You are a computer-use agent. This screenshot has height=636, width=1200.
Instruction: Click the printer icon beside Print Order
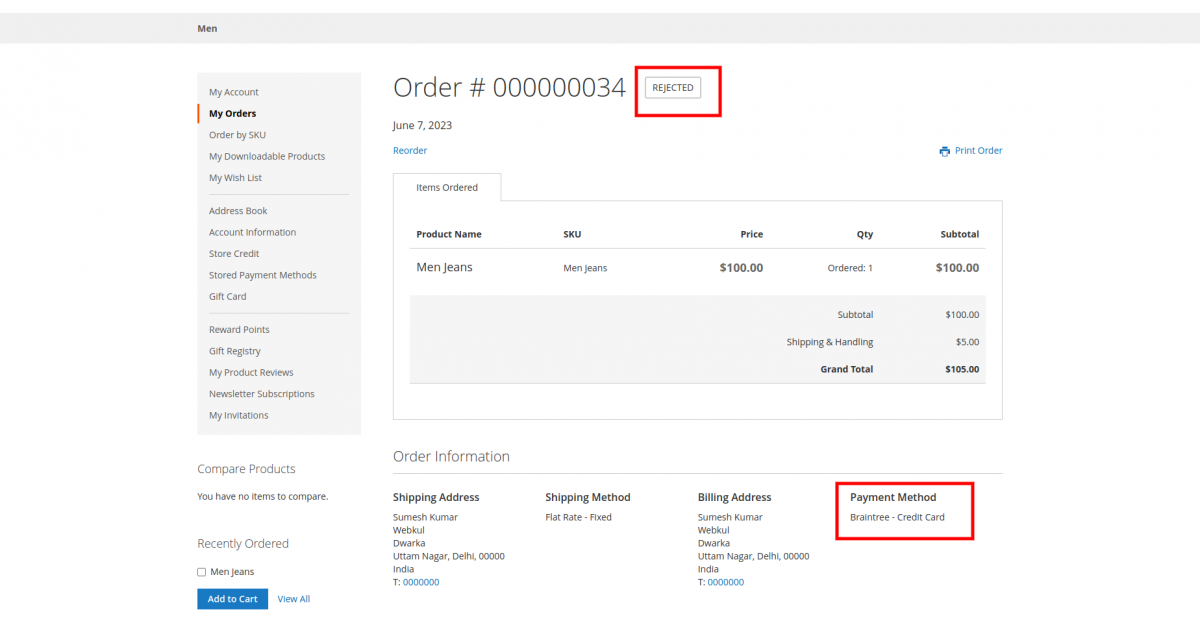tap(944, 151)
